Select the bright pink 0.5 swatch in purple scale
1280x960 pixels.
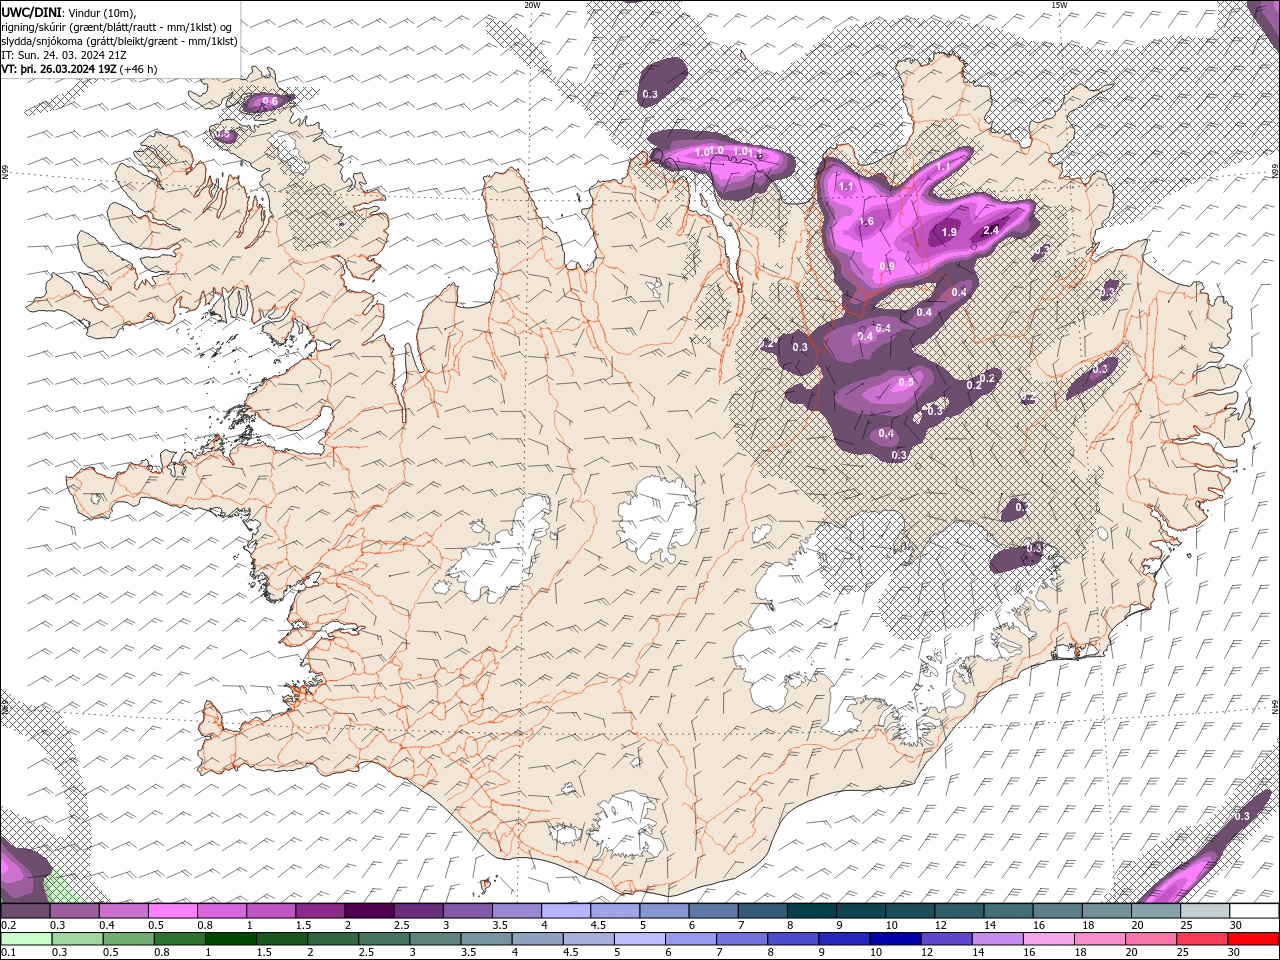click(173, 911)
